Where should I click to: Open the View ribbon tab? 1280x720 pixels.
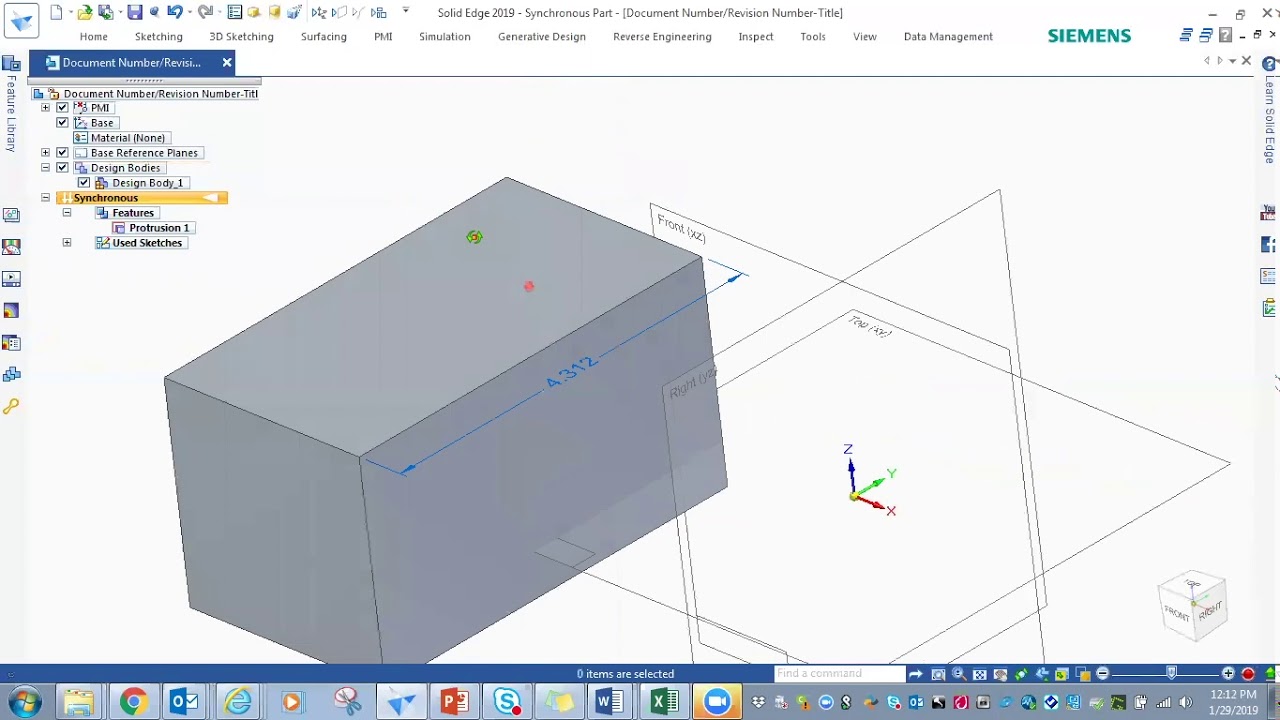tap(865, 37)
